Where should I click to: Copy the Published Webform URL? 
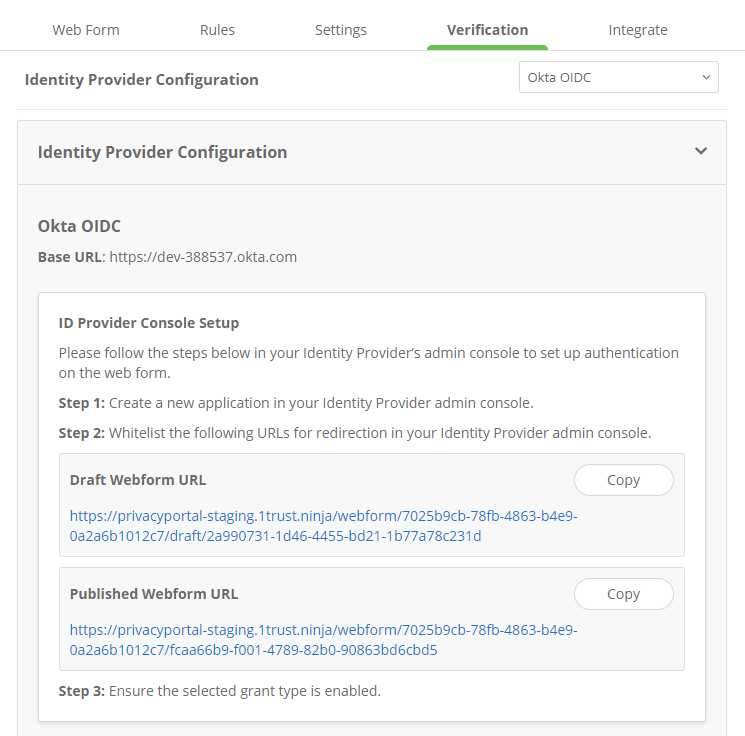tap(623, 594)
